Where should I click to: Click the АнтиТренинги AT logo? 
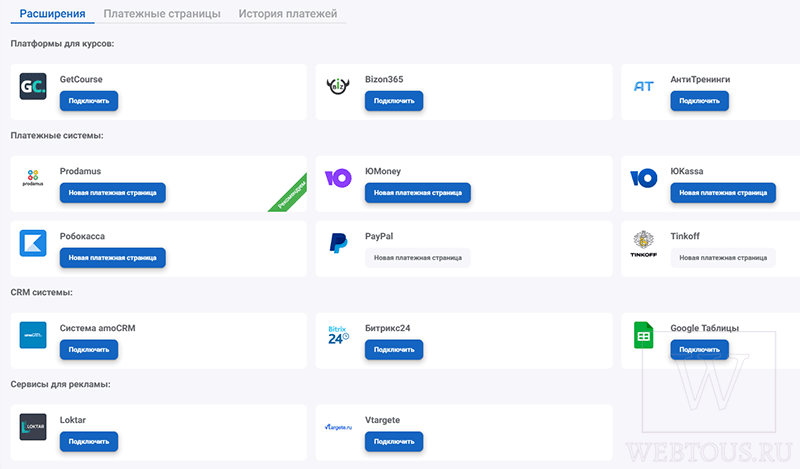click(x=643, y=86)
